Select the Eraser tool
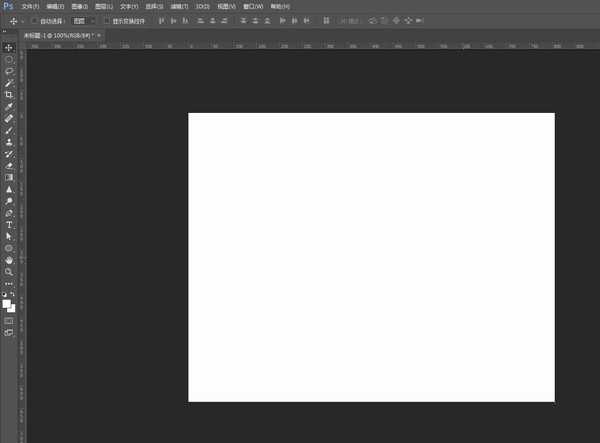The height and width of the screenshot is (443, 600). 9,166
